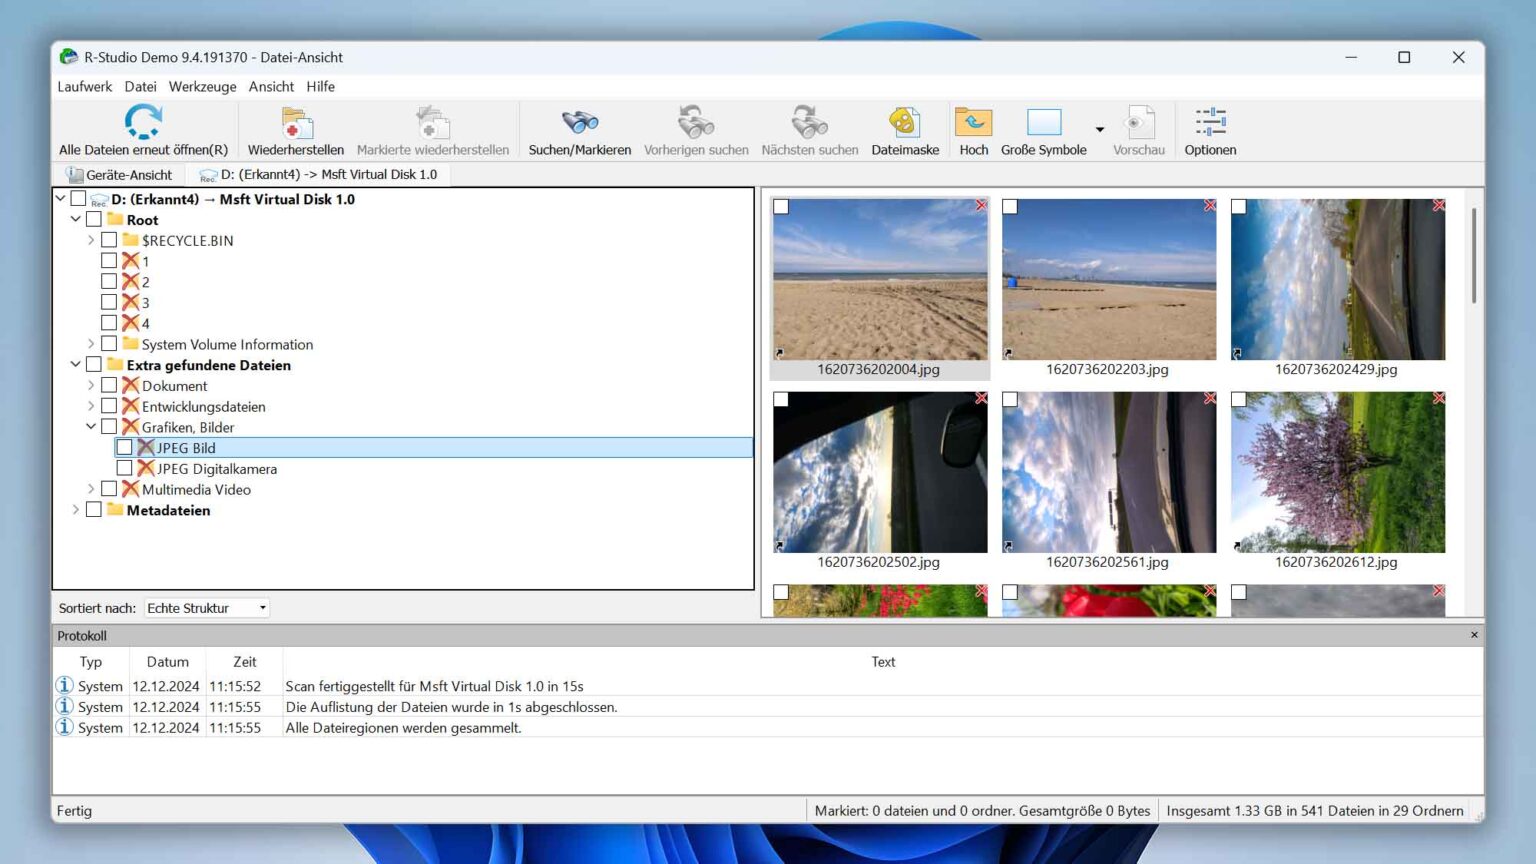Switch to the Geräte-Ansicht tab
1536x864 pixels.
point(120,174)
